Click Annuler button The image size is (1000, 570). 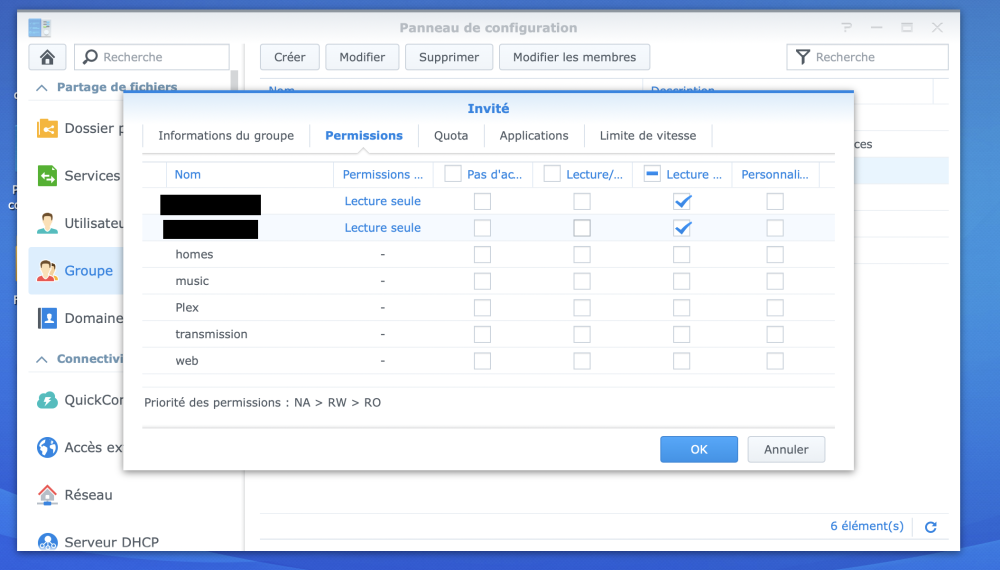786,449
